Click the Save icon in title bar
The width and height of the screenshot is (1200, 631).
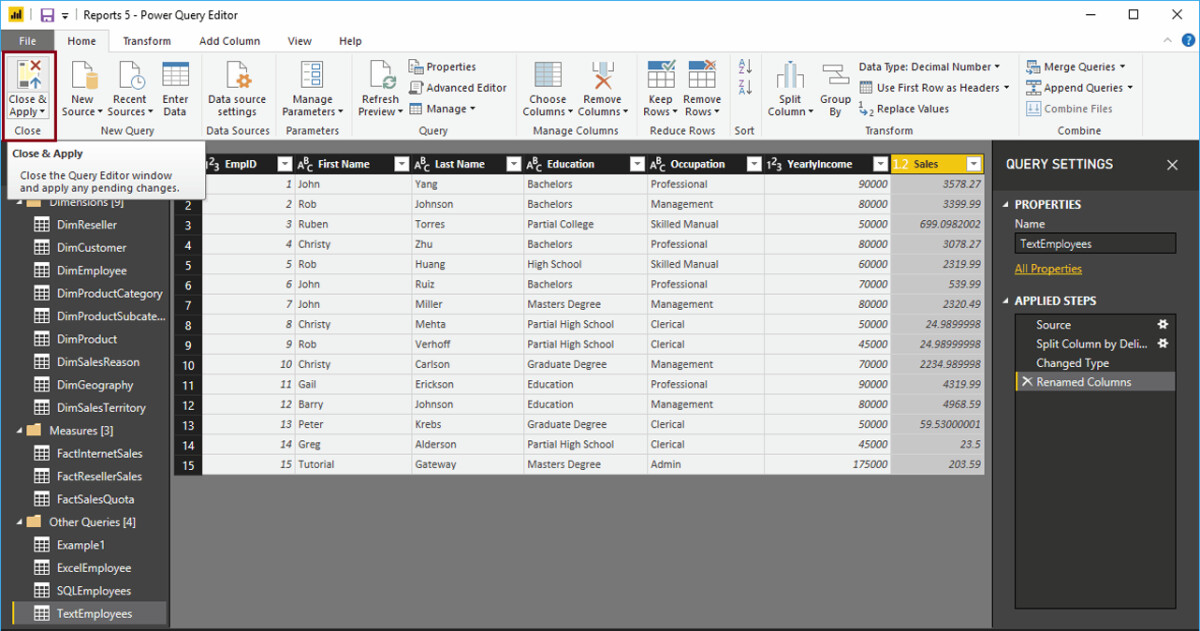[x=46, y=15]
